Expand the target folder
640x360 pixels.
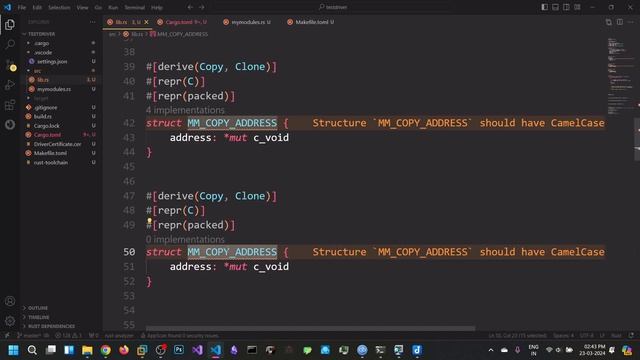41,98
